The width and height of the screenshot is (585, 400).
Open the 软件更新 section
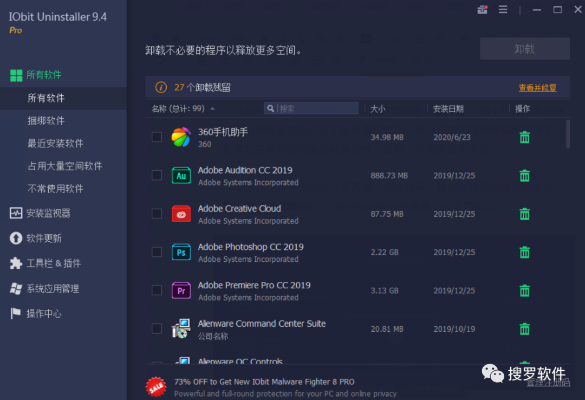tap(44, 238)
